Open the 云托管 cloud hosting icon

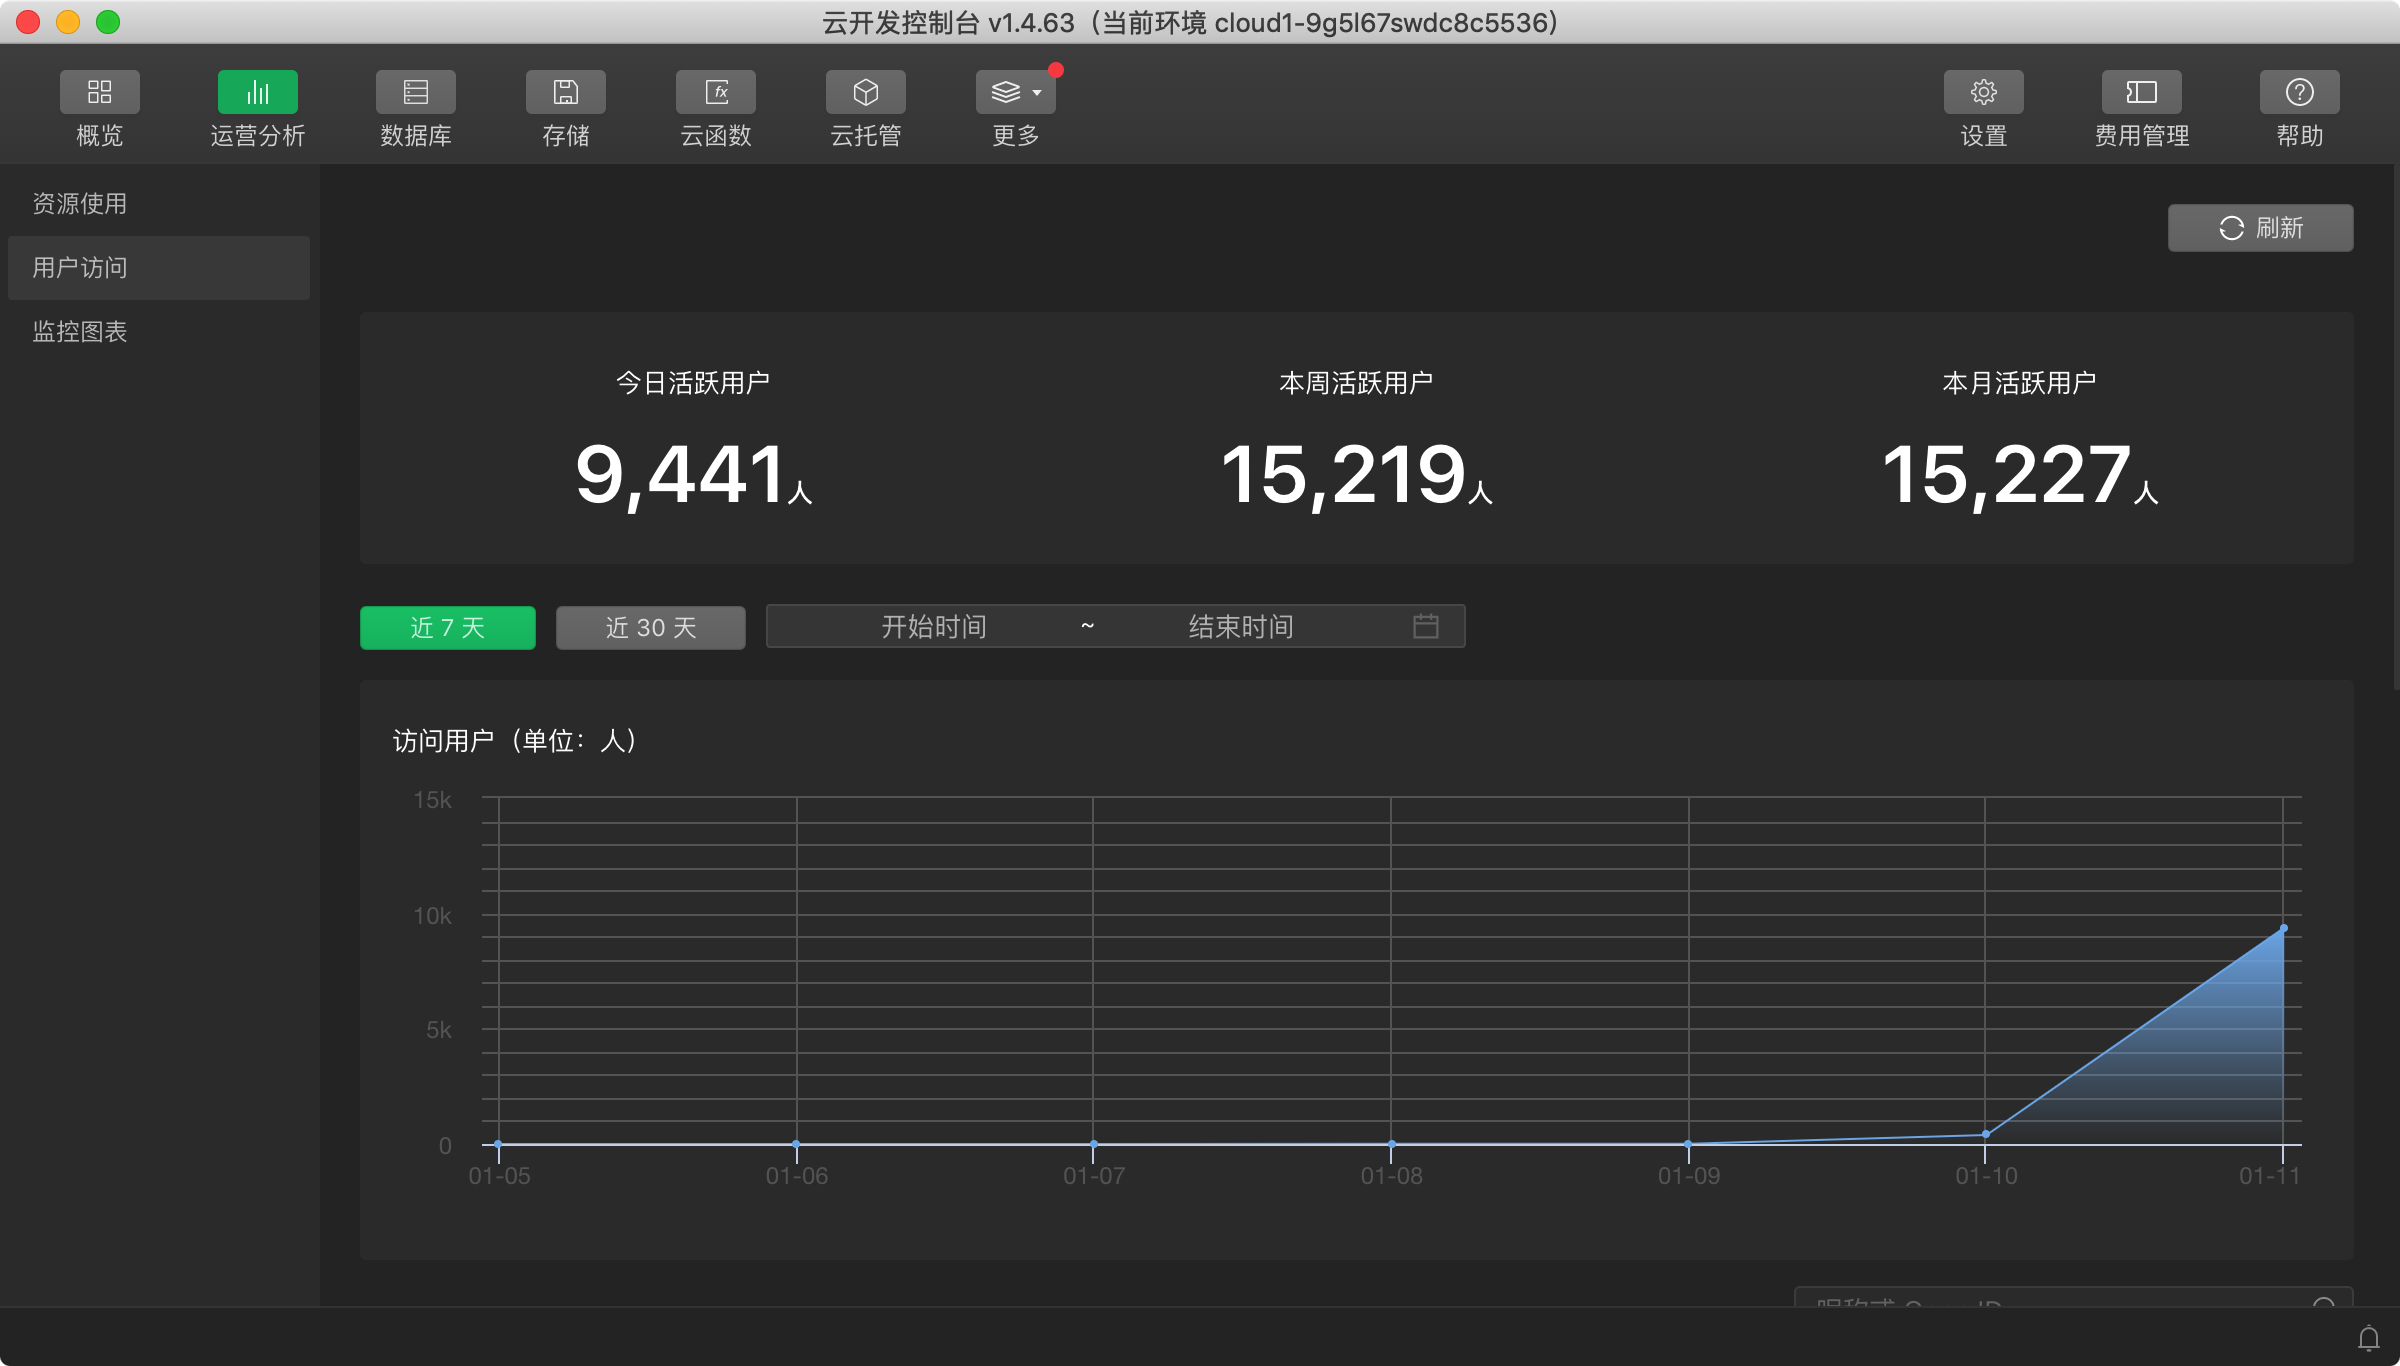(865, 93)
